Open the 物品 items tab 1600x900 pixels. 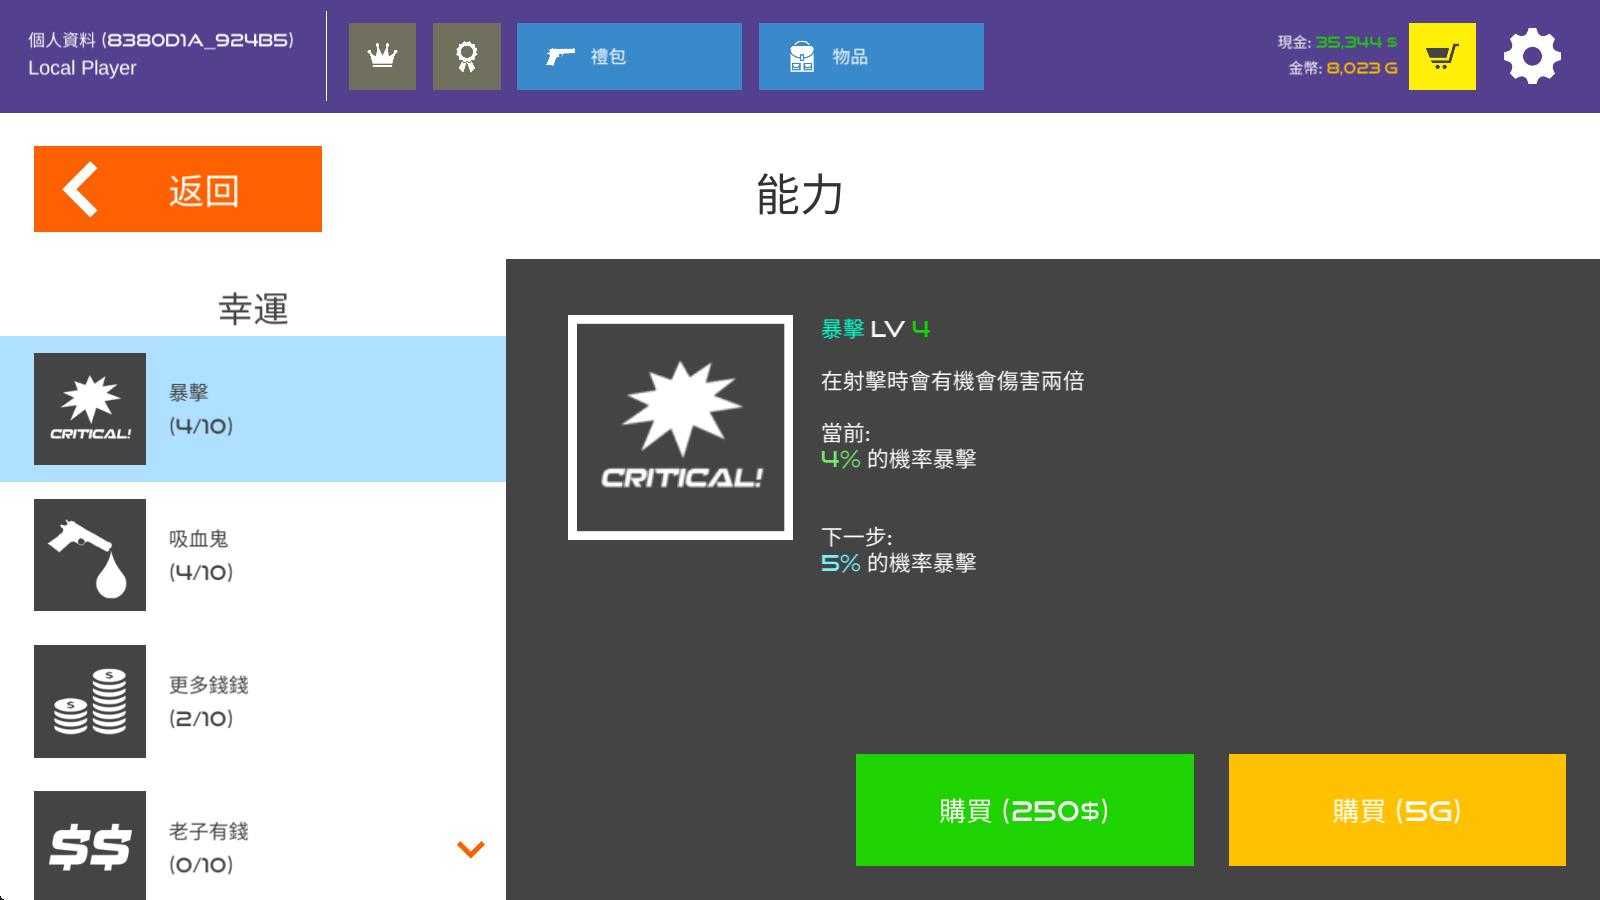click(x=871, y=57)
